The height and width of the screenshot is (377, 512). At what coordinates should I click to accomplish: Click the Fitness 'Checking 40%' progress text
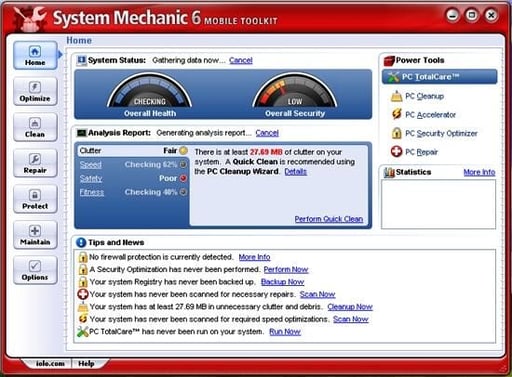click(x=151, y=192)
